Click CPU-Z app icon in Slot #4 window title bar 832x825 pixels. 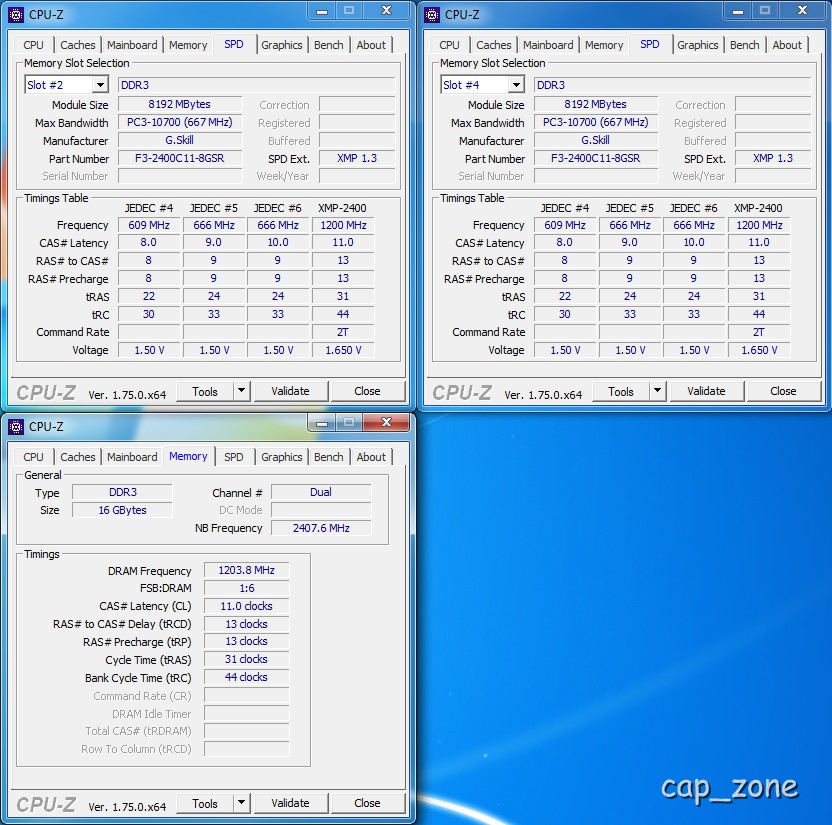coord(432,15)
